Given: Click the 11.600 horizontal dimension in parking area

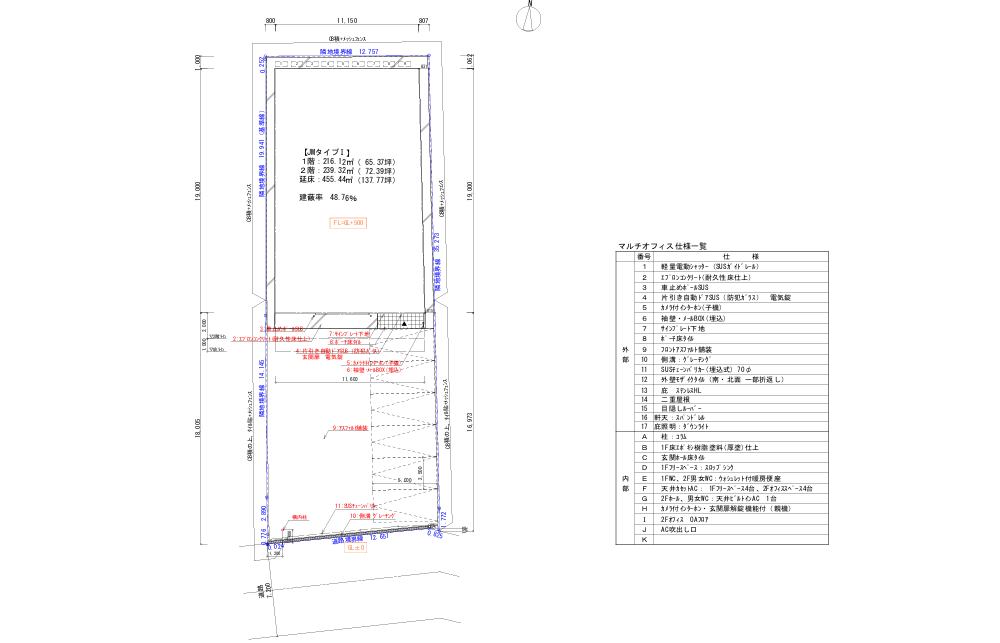Looking at the screenshot, I should (x=349, y=380).
